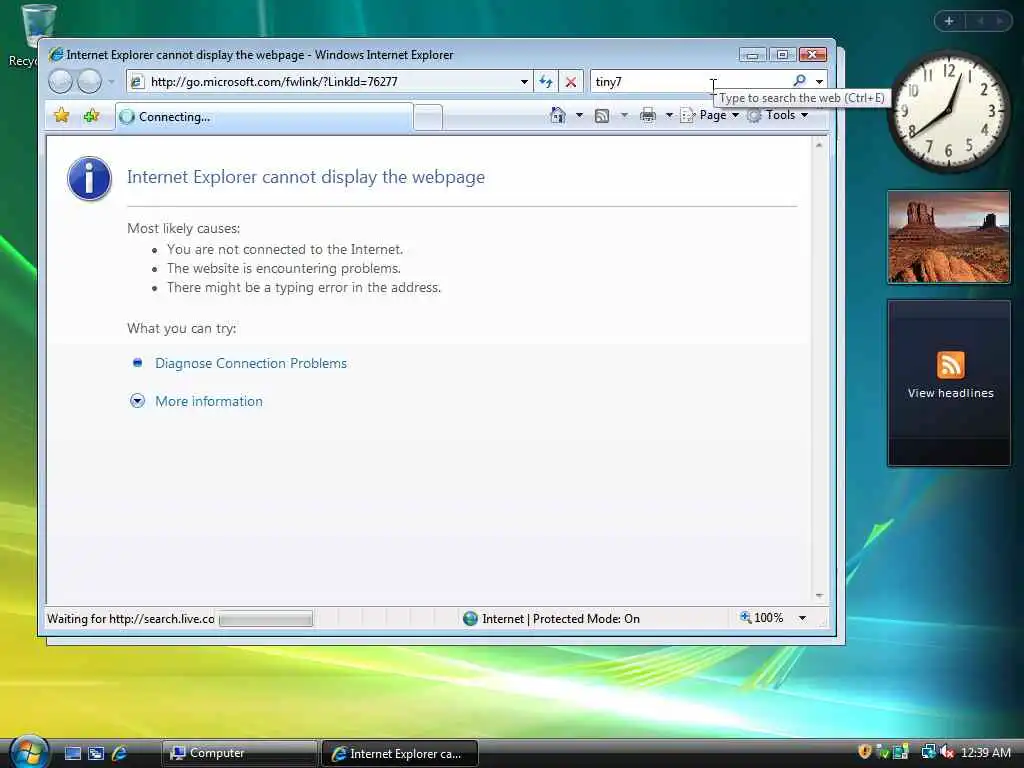The image size is (1024, 768).
Task: Click the status bar loading progress bar
Action: [x=266, y=618]
